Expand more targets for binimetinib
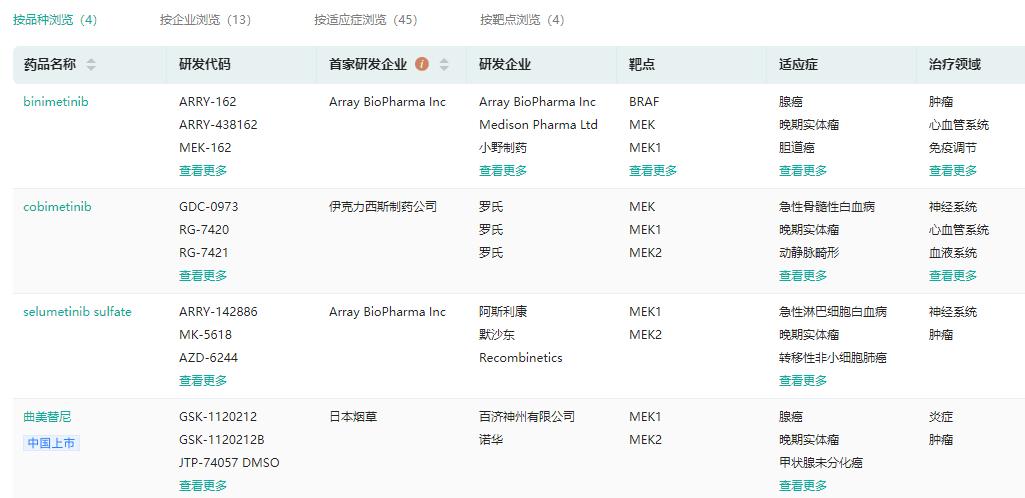The height and width of the screenshot is (498, 1025). 653,171
